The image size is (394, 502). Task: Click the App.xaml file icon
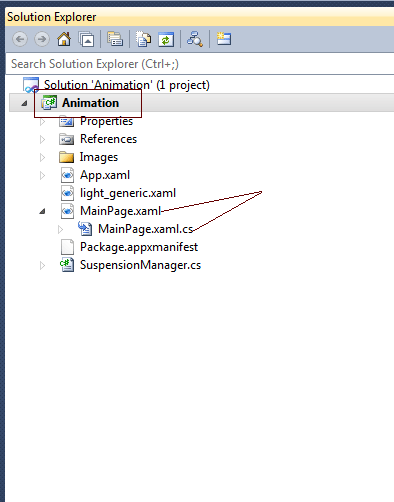point(67,175)
